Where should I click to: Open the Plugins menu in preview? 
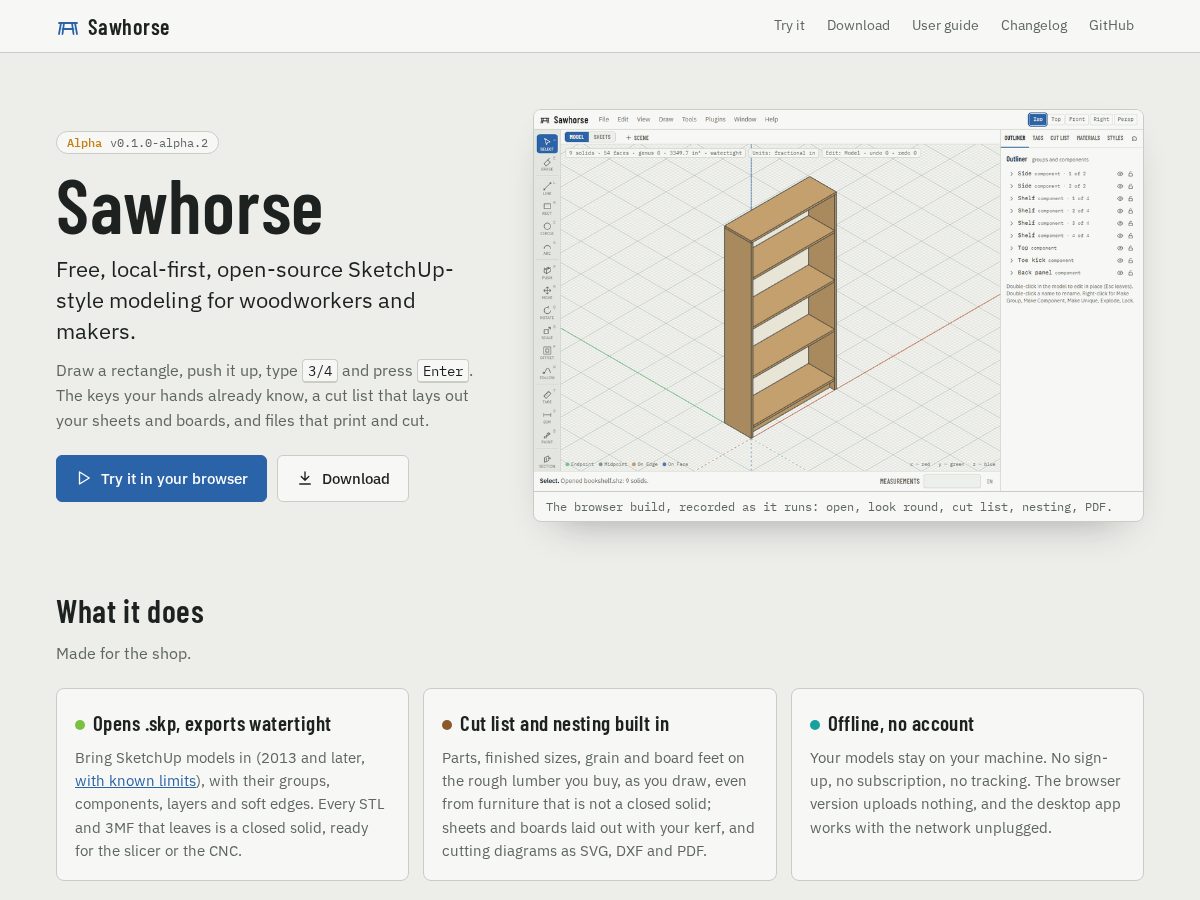pos(715,119)
